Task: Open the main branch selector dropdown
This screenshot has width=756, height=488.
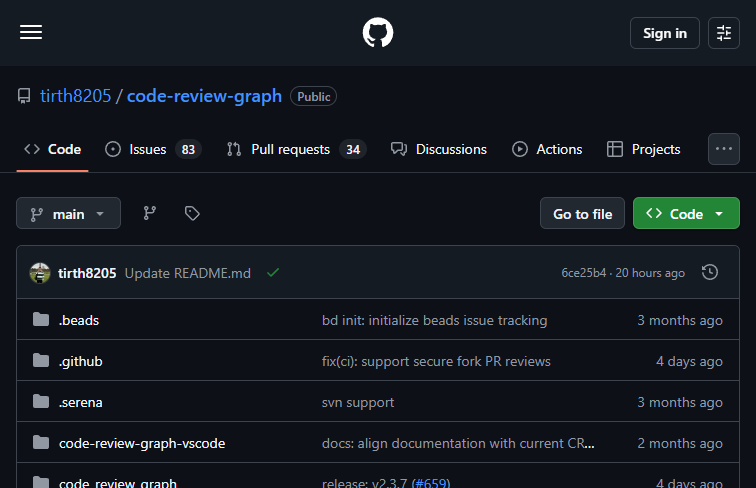Action: point(68,213)
